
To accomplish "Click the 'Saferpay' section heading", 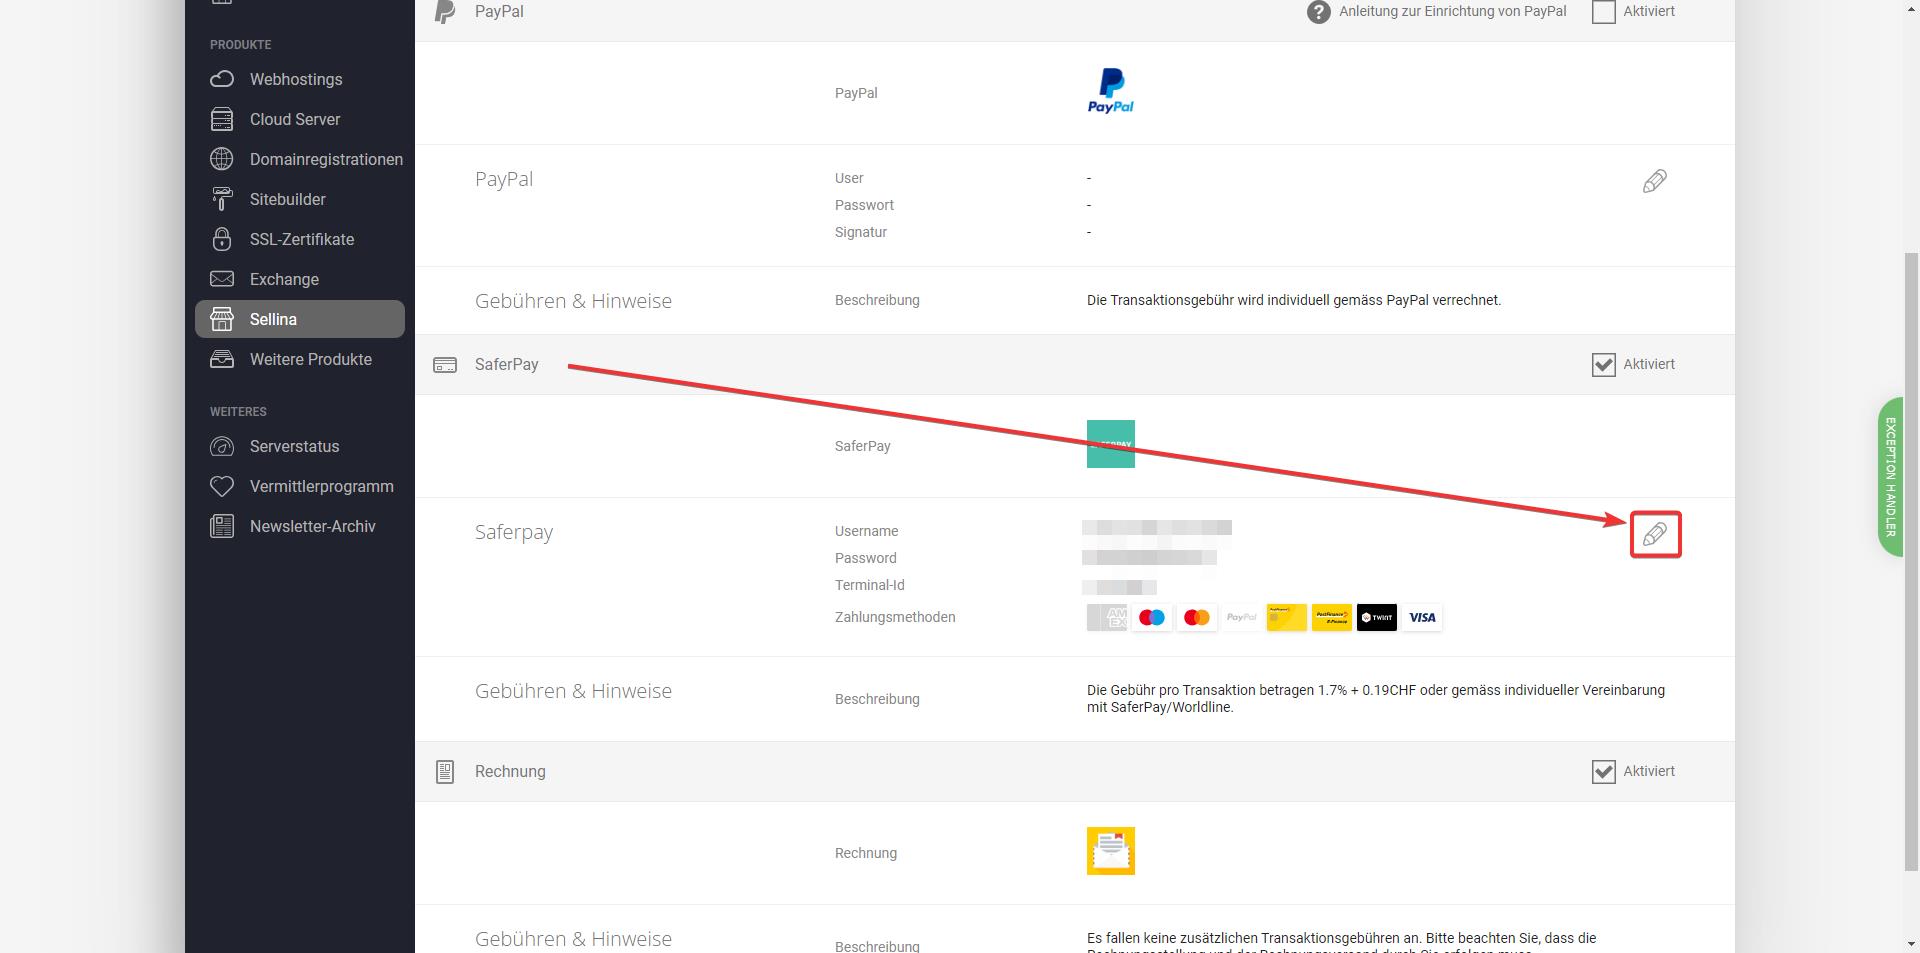I will 514,532.
